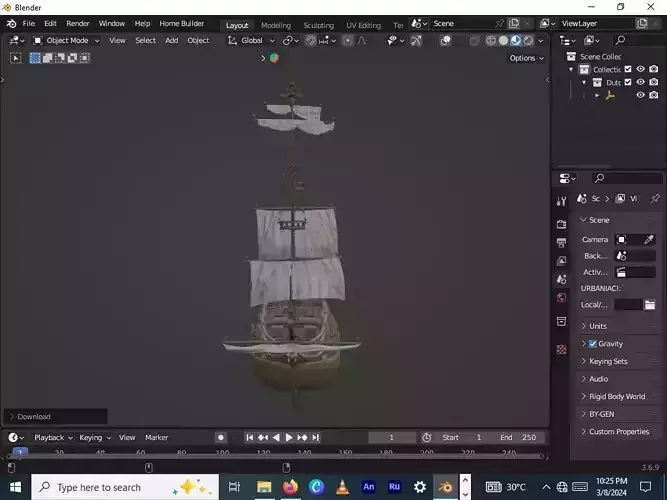Uncheck the Dutc collection checkbox
The height and width of the screenshot is (500, 667).
coord(628,82)
